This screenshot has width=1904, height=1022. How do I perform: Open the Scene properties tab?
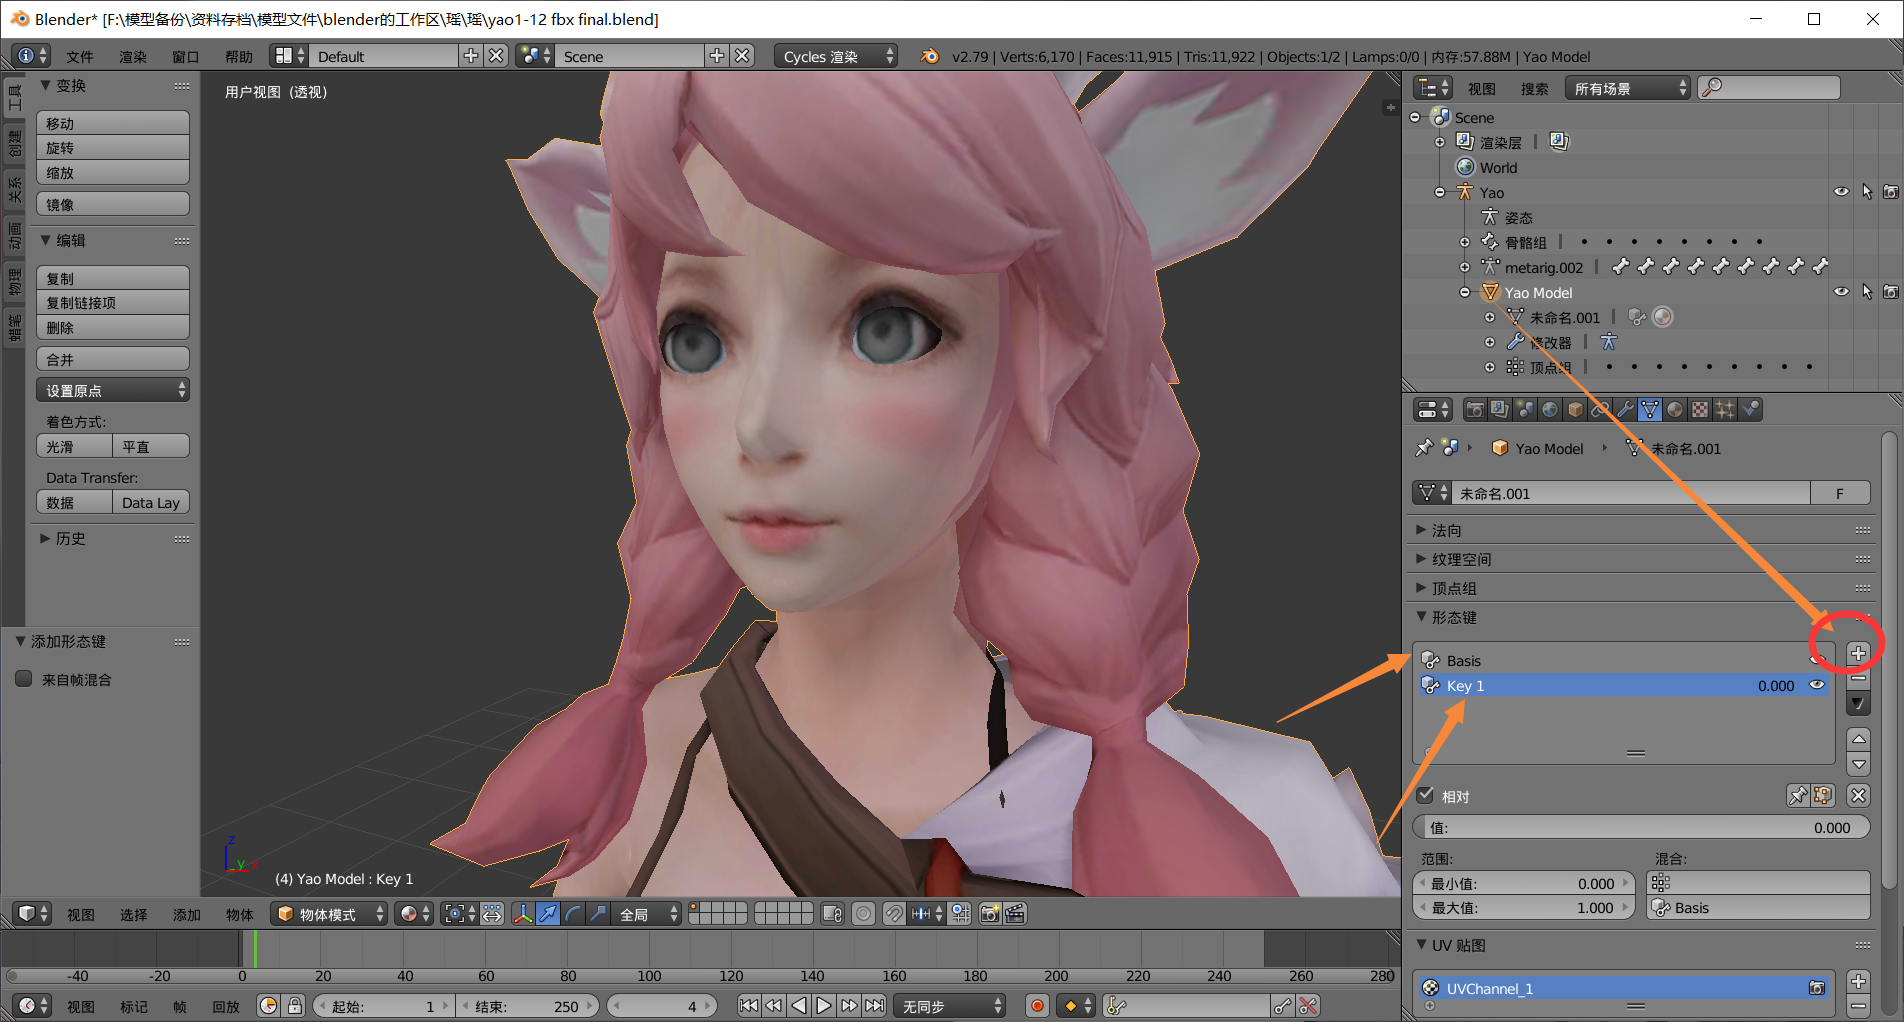[x=1525, y=409]
